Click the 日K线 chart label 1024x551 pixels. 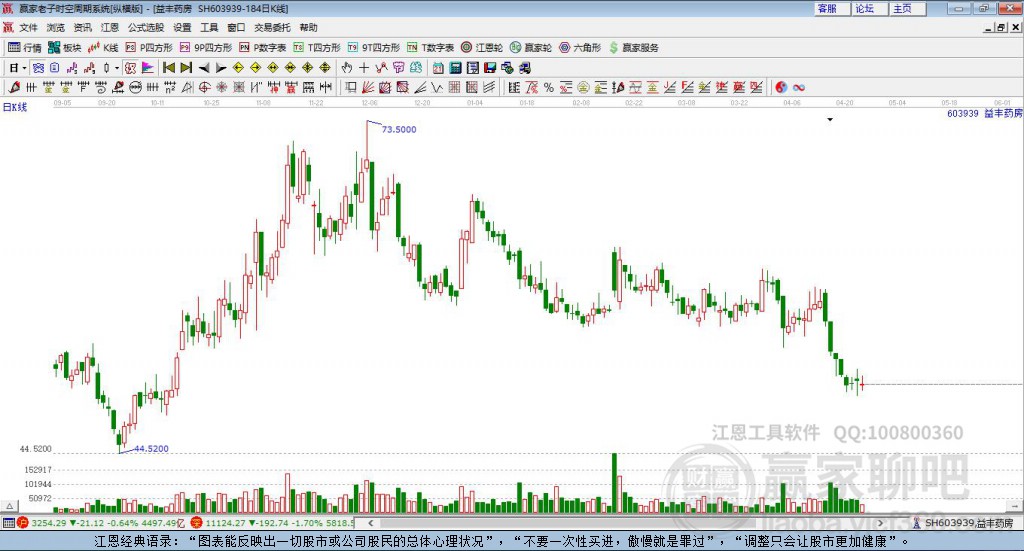pyautogui.click(x=15, y=107)
